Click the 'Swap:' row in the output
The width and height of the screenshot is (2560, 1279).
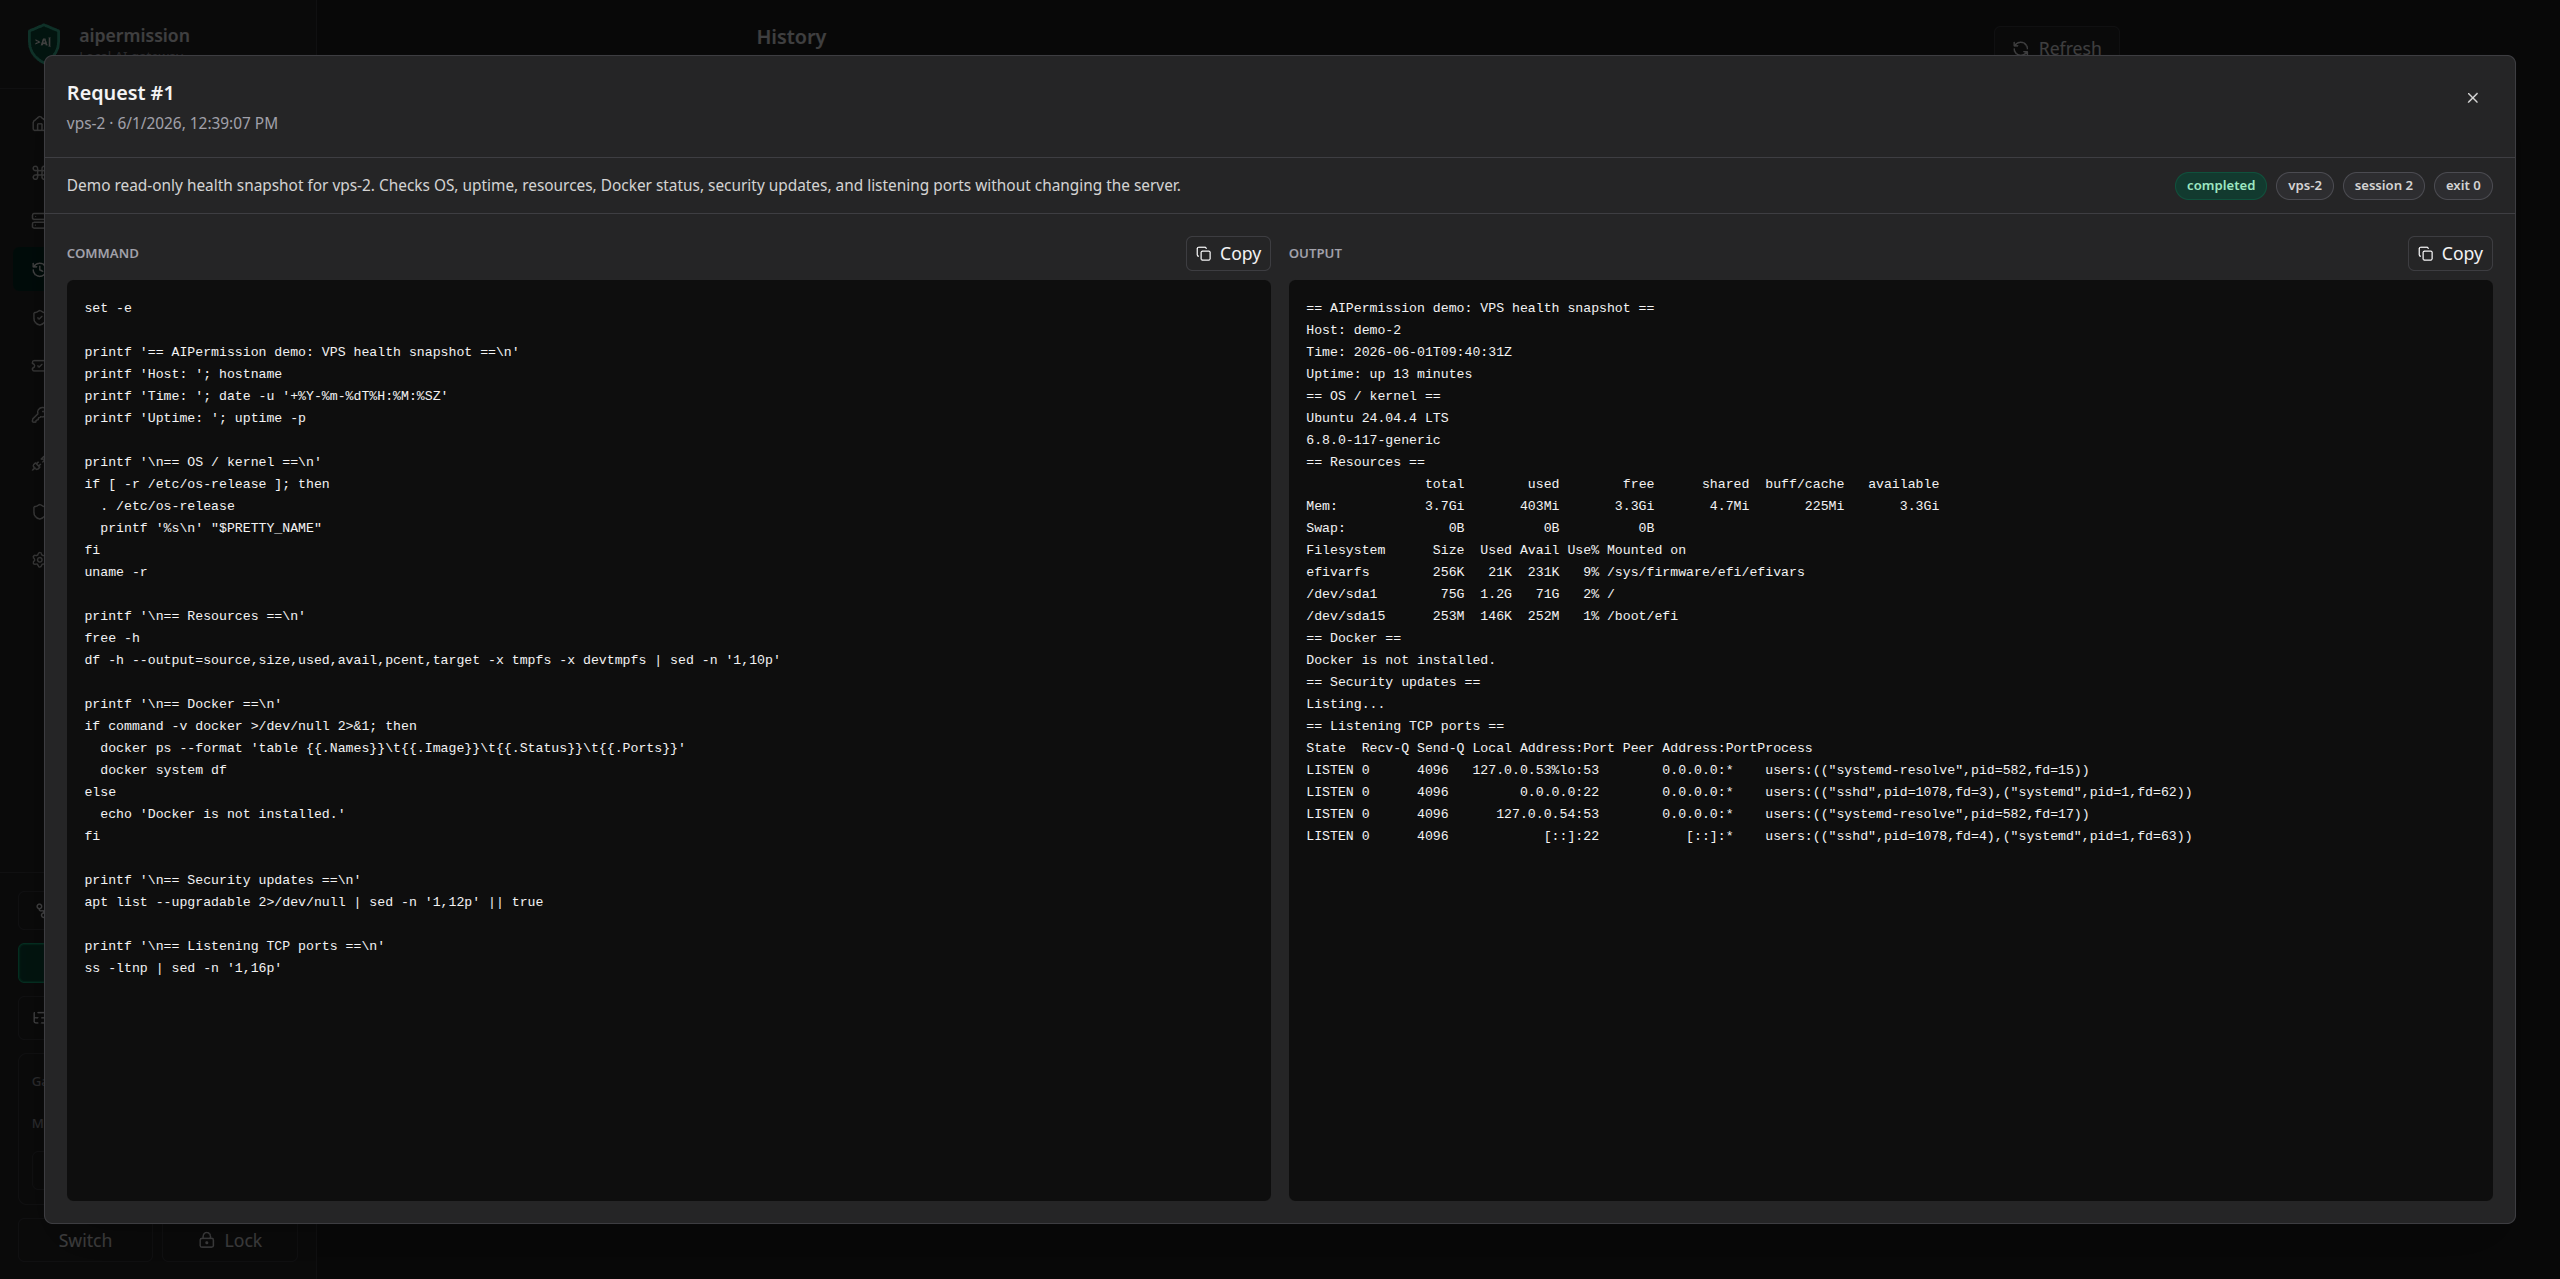1480,528
